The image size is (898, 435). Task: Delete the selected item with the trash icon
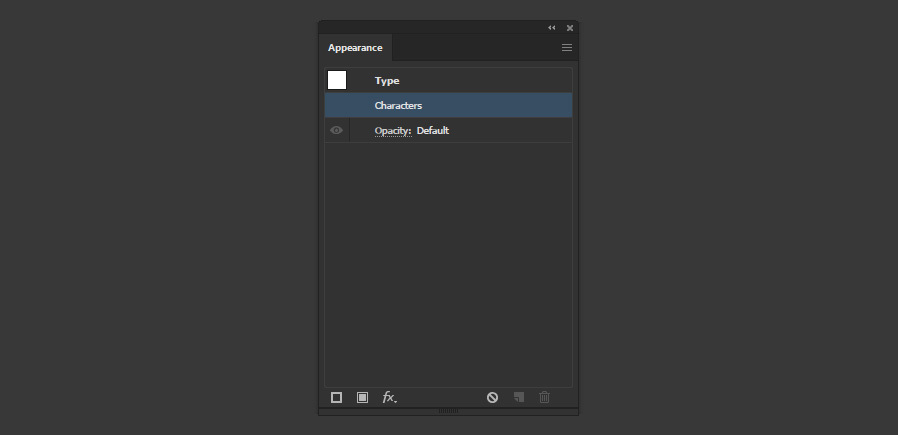(545, 397)
